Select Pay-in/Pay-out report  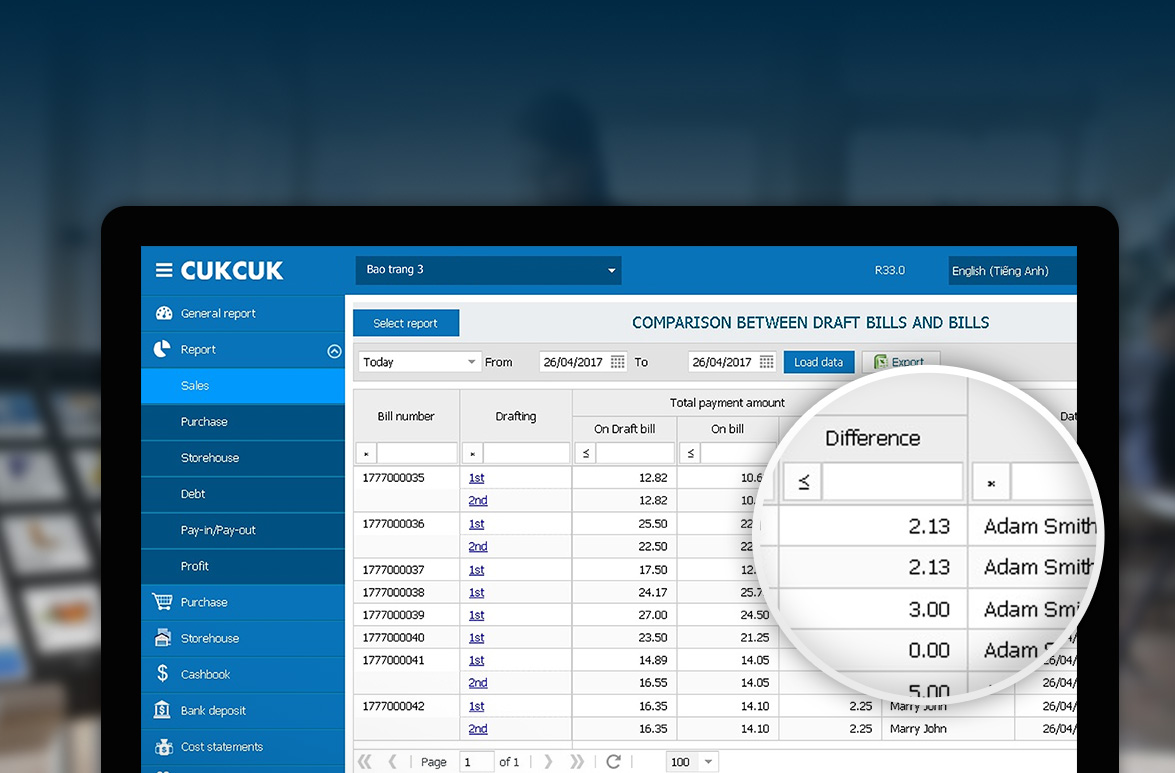(x=243, y=530)
